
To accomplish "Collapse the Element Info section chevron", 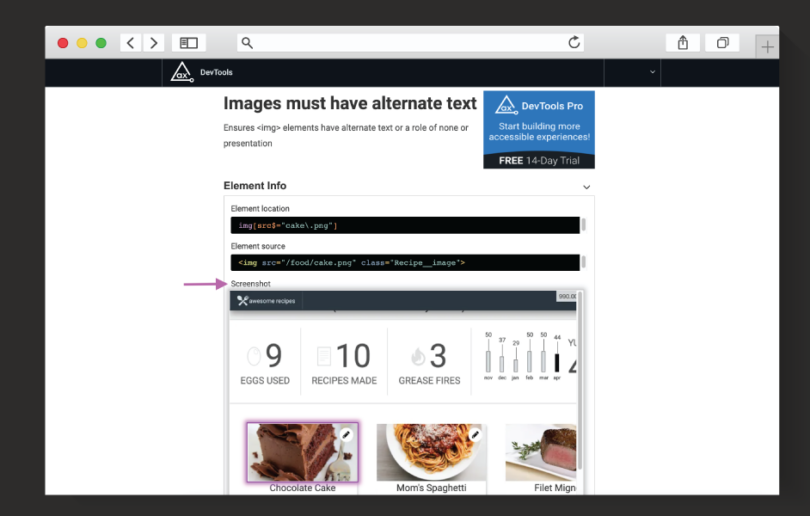I will [x=586, y=187].
